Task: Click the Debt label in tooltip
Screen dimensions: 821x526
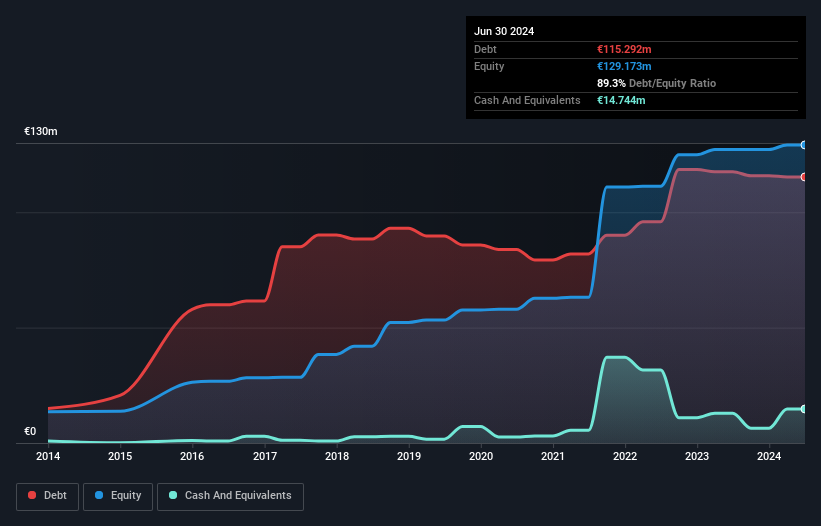Action: [485, 49]
